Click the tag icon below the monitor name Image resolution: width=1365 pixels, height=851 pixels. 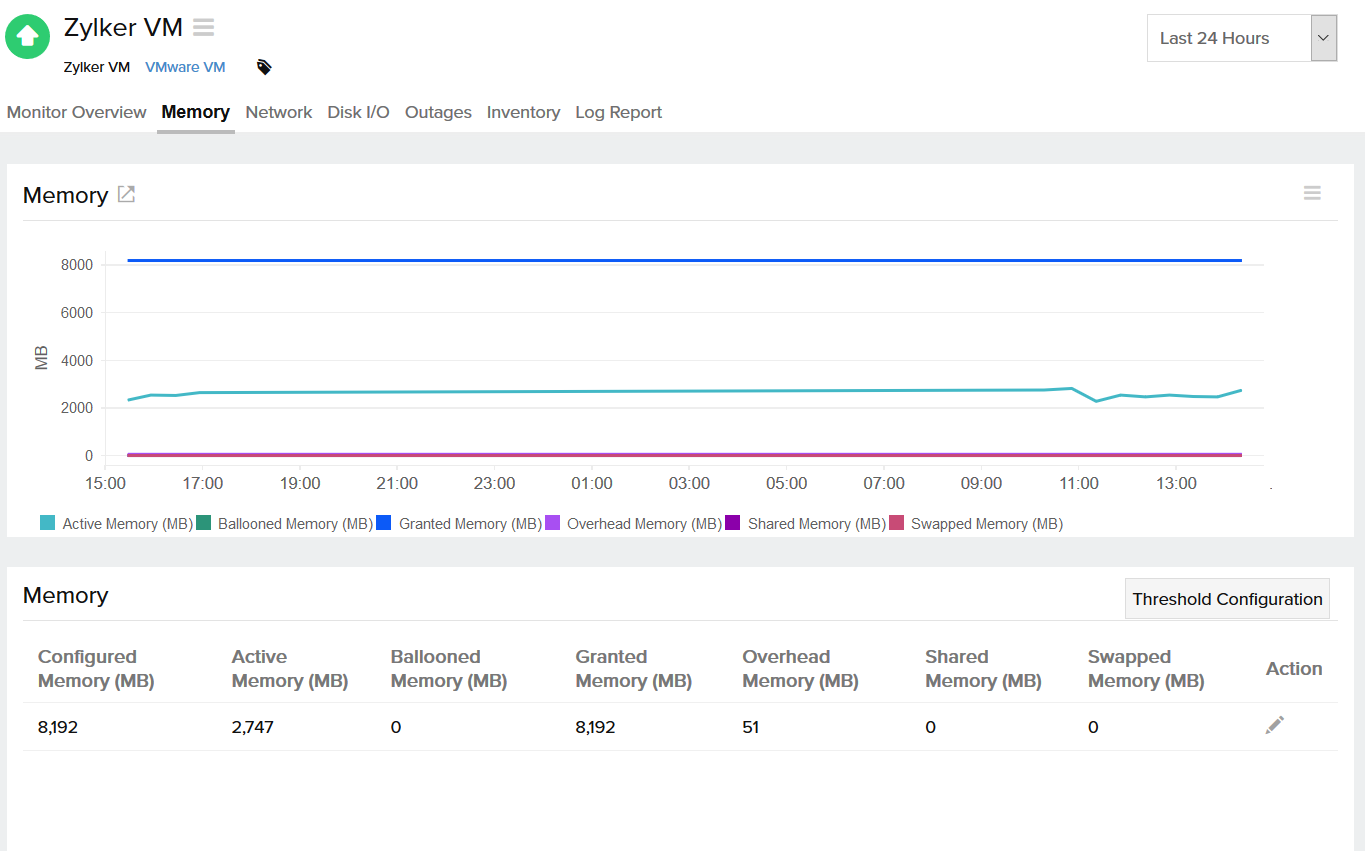[x=263, y=67]
